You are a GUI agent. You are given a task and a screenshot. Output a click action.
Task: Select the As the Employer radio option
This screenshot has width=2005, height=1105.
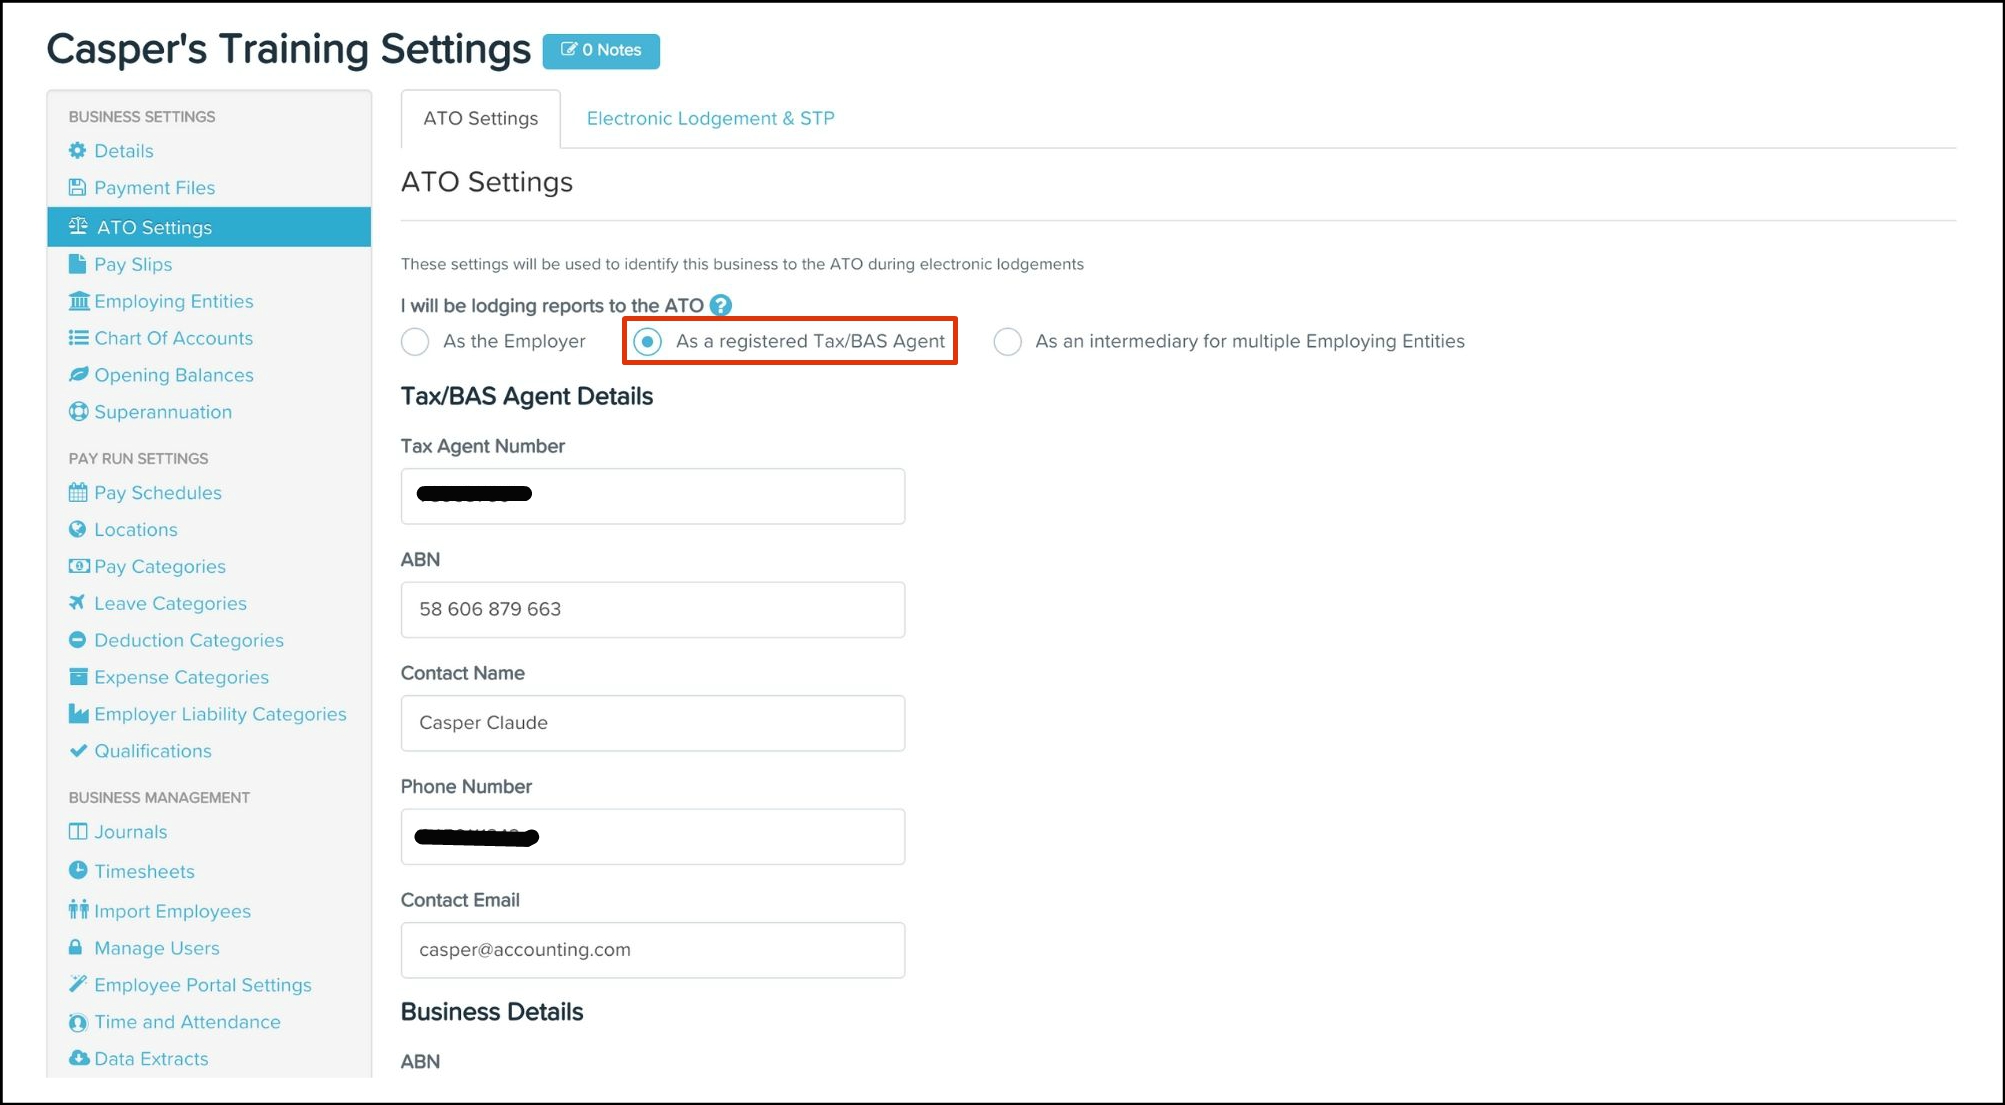coord(415,342)
